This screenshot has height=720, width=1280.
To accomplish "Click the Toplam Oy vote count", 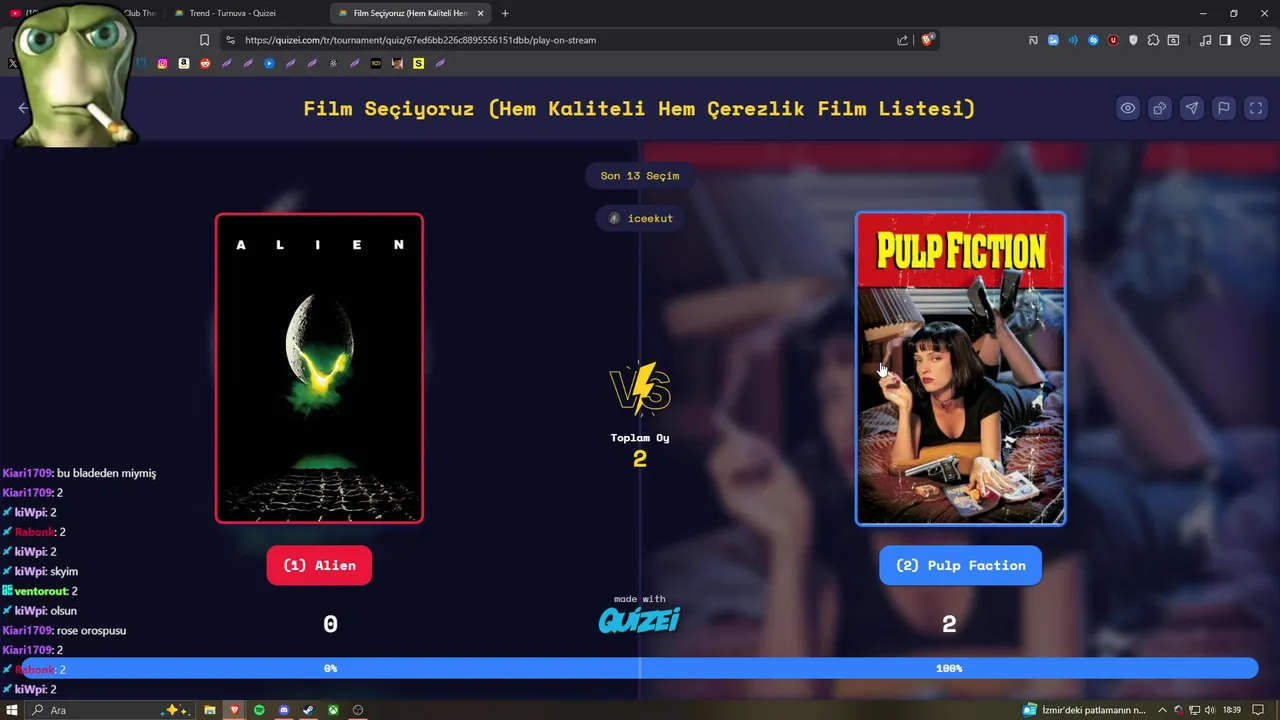I will click(x=640, y=459).
